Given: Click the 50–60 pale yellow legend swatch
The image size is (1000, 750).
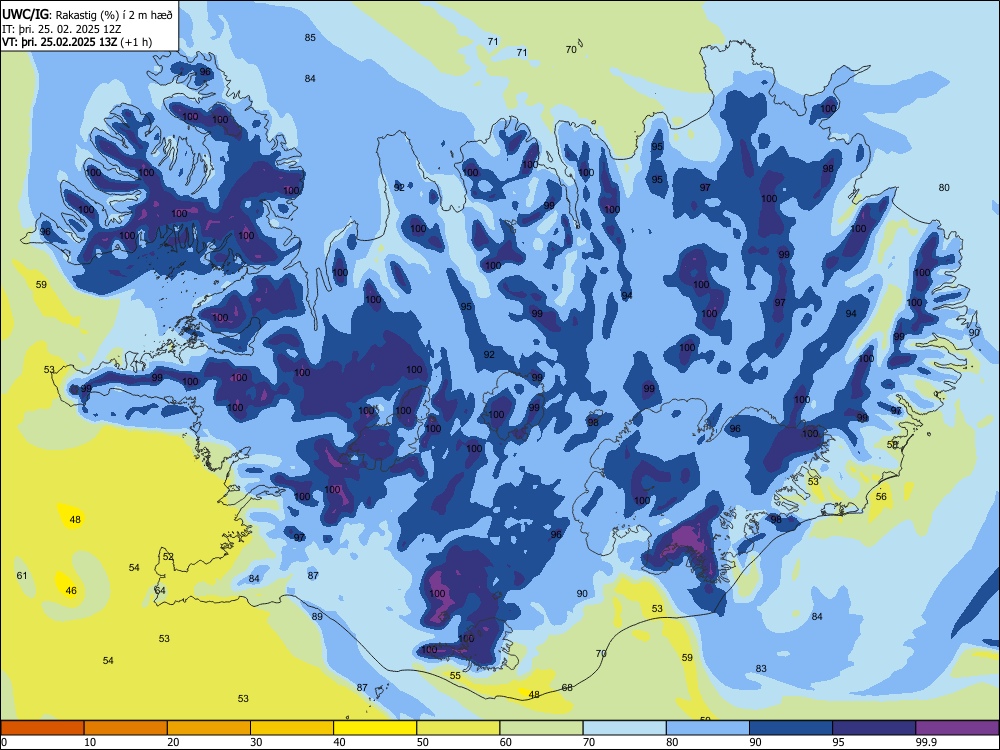Looking at the screenshot, I should 459,728.
